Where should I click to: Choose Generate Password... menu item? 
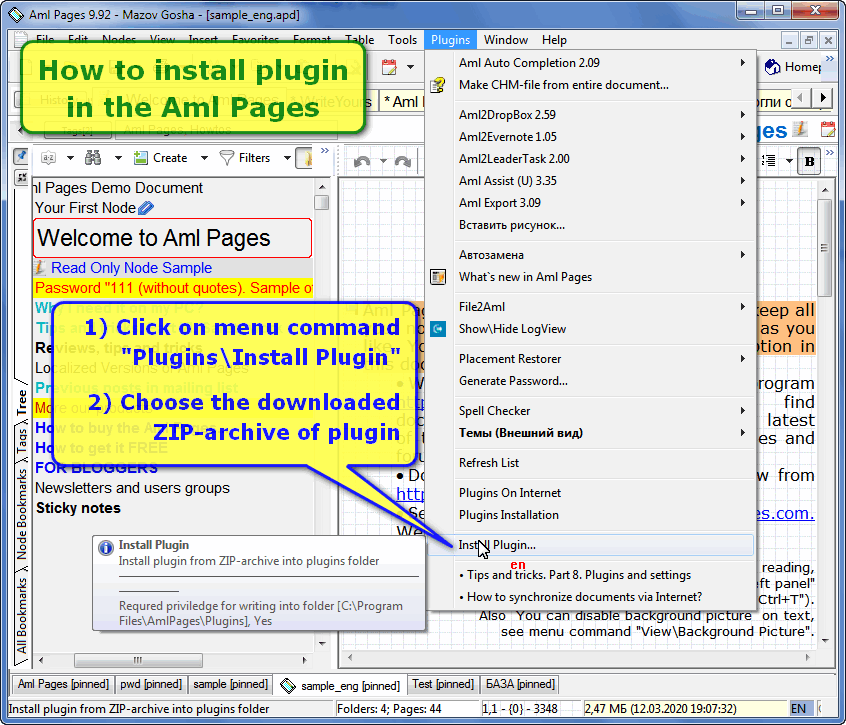click(591, 381)
